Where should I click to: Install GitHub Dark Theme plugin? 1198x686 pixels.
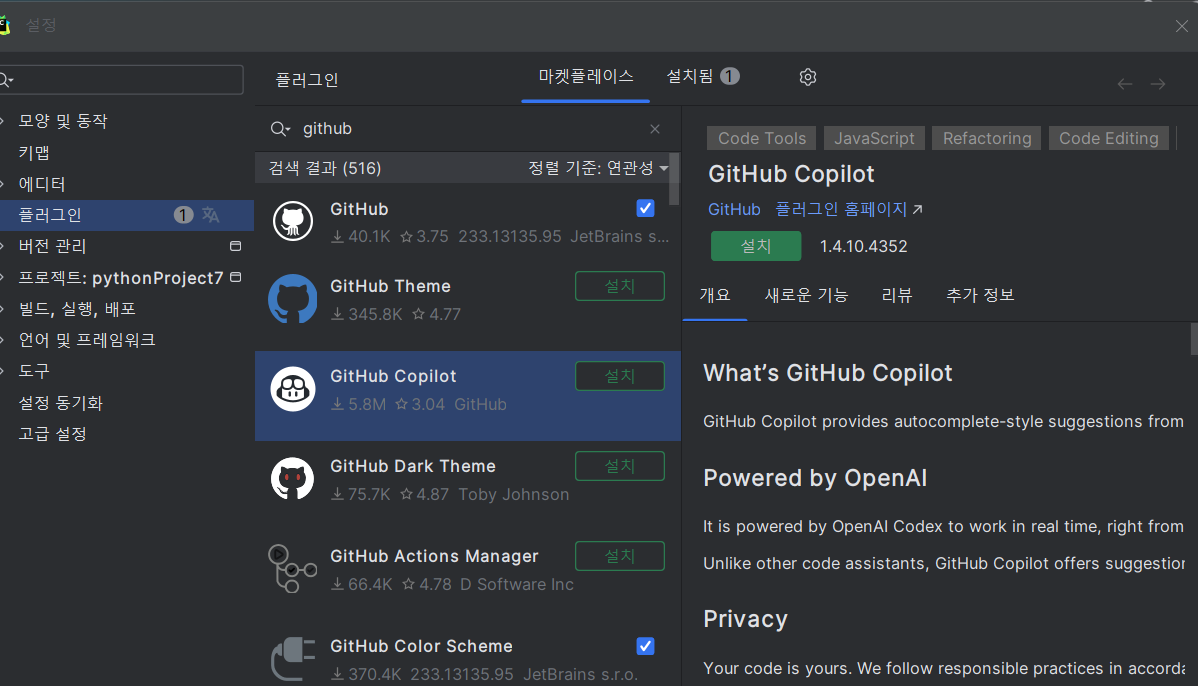tap(620, 466)
